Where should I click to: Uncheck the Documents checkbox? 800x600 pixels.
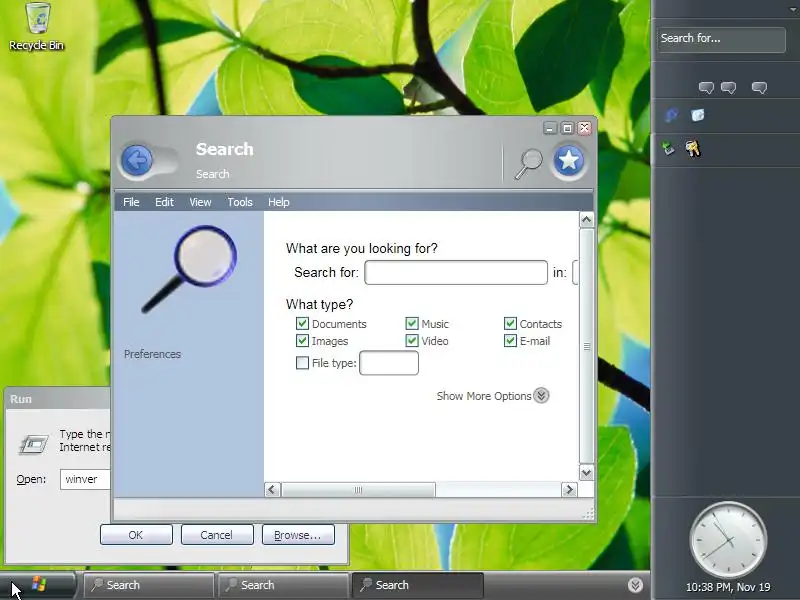click(x=302, y=323)
